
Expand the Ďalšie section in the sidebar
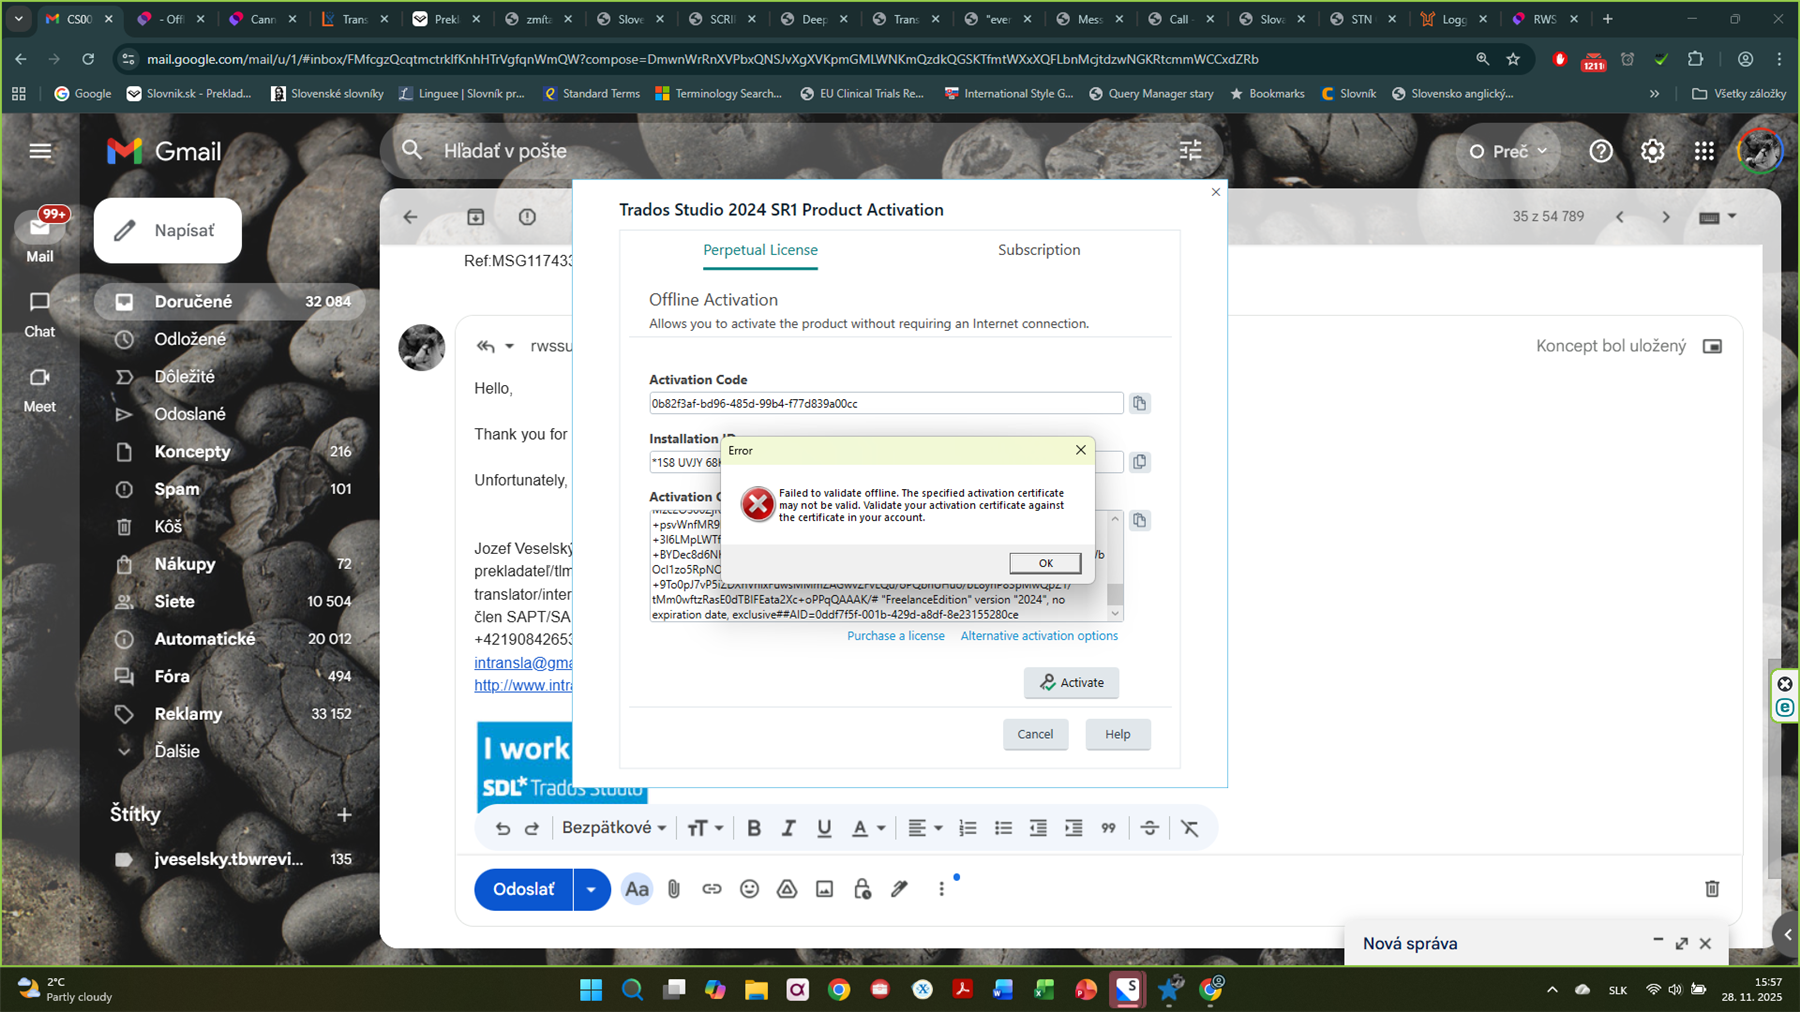(x=178, y=751)
